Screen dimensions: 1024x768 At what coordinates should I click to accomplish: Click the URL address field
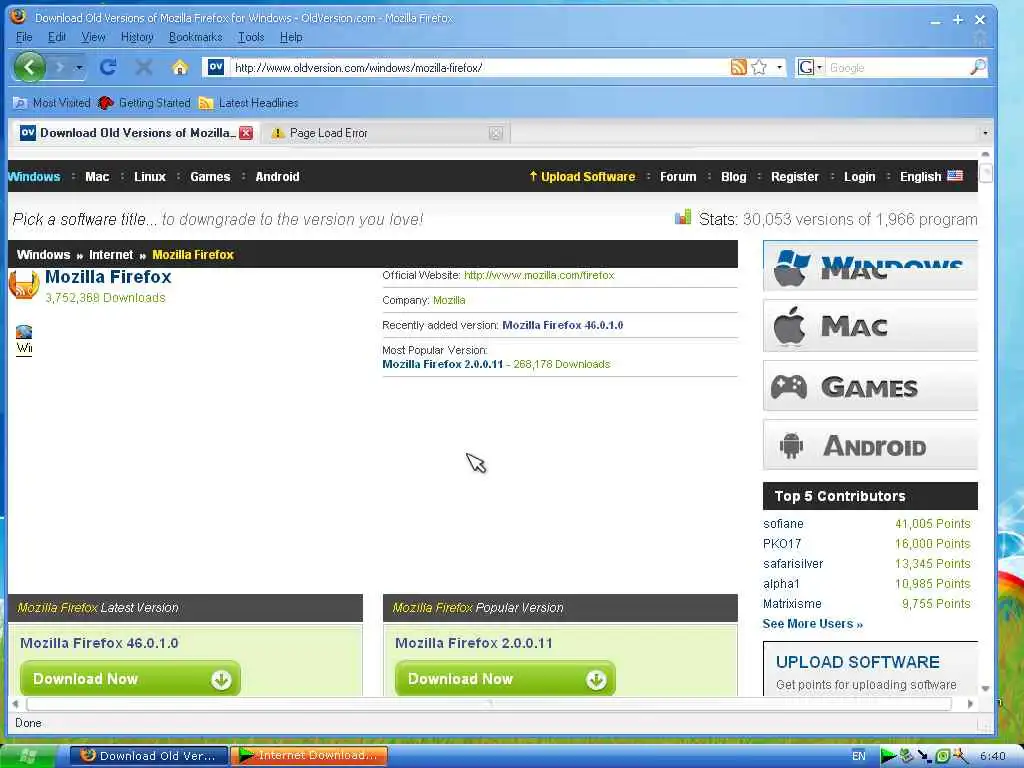click(x=480, y=67)
